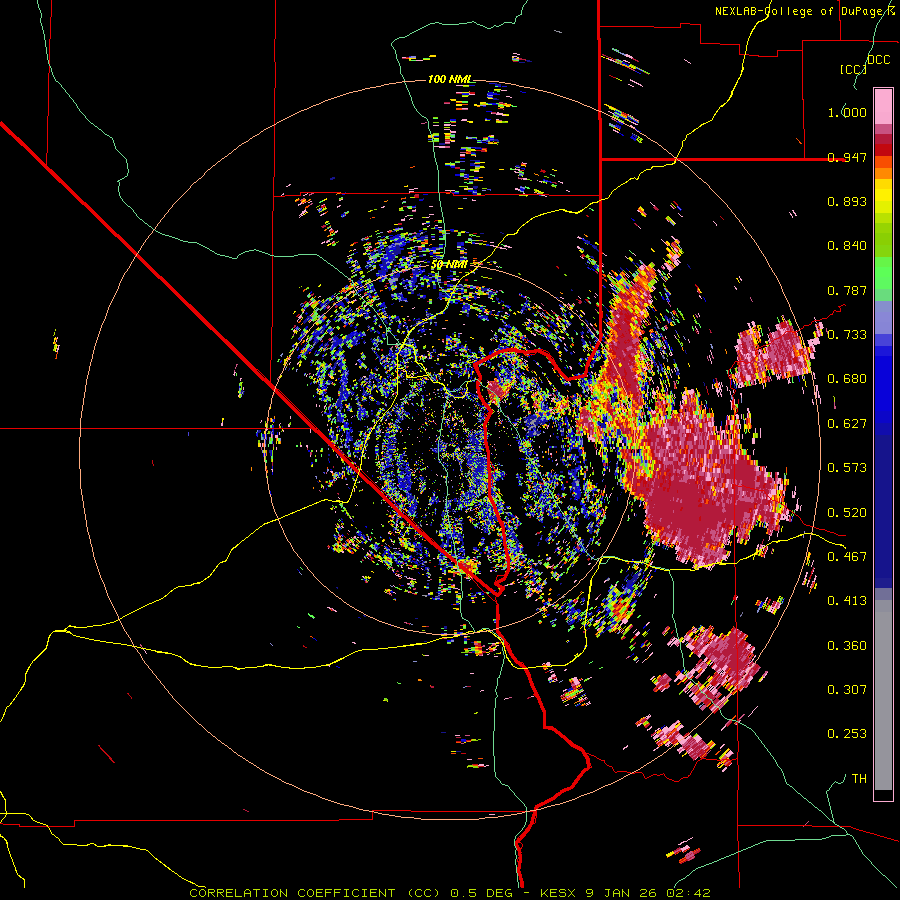The height and width of the screenshot is (900, 900).
Task: Click the 1.000 scale value
Action: (847, 112)
